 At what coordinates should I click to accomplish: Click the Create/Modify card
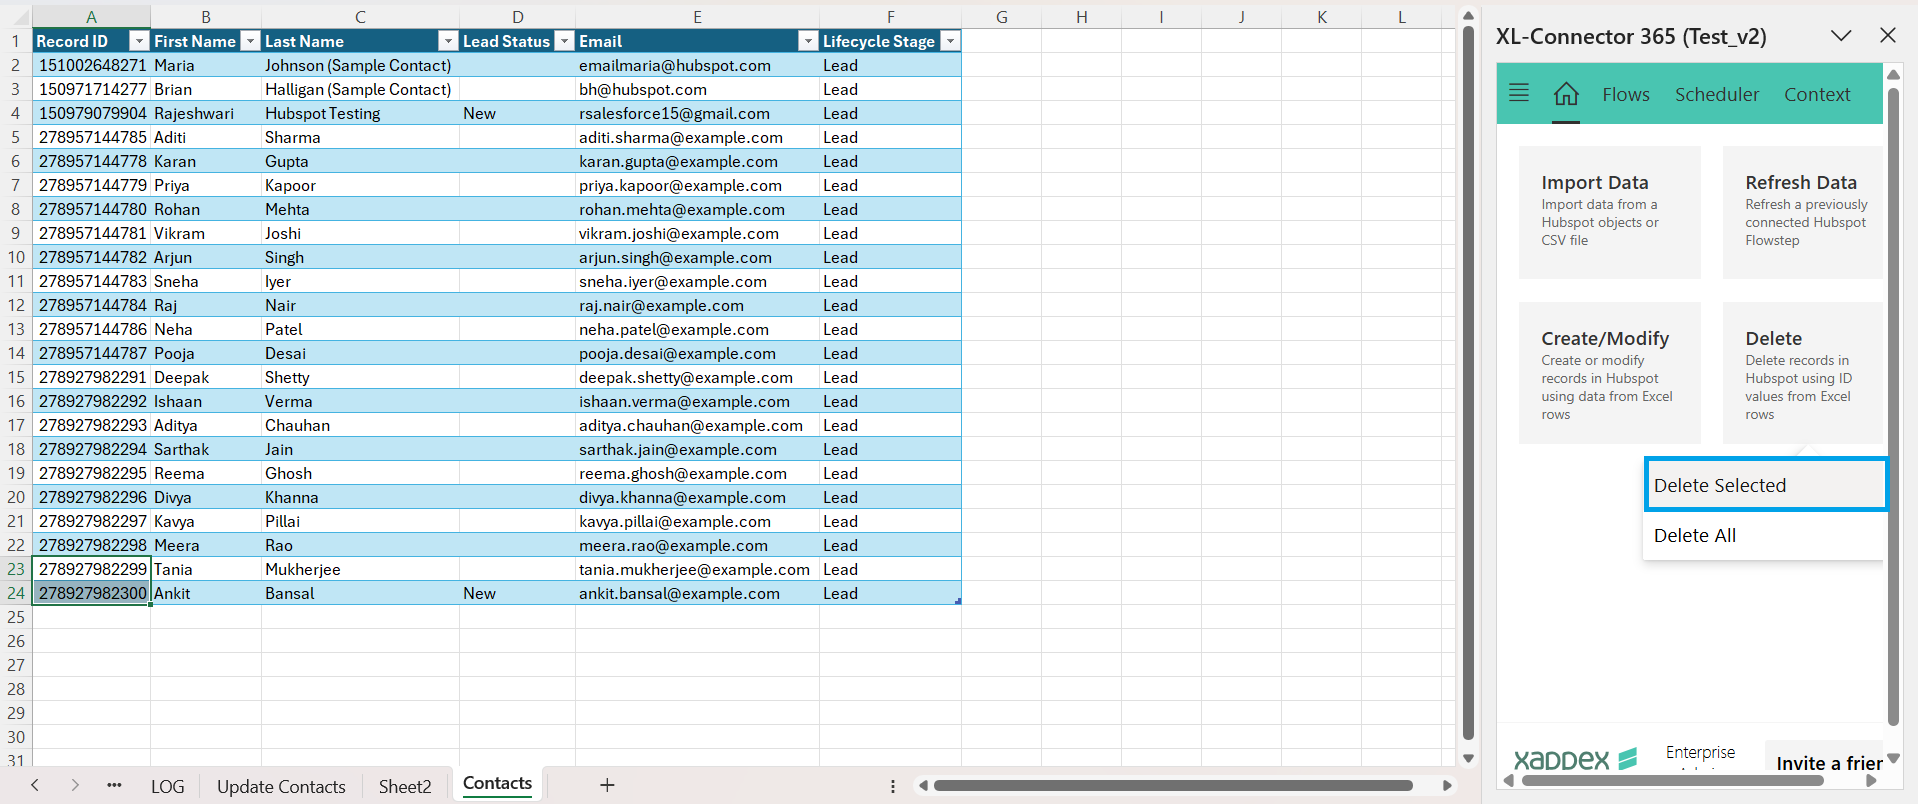point(1609,373)
